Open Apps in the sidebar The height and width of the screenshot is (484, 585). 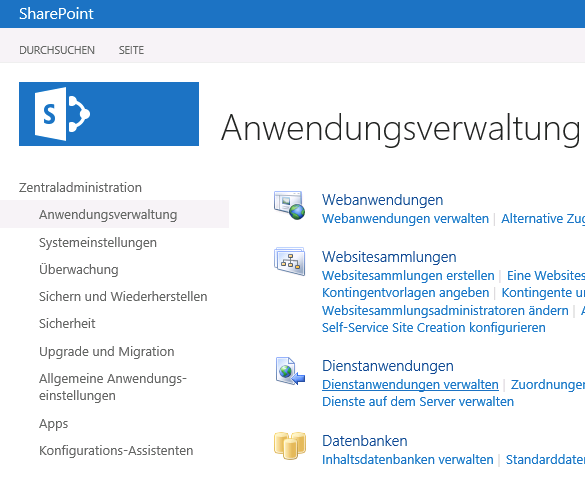[54, 424]
